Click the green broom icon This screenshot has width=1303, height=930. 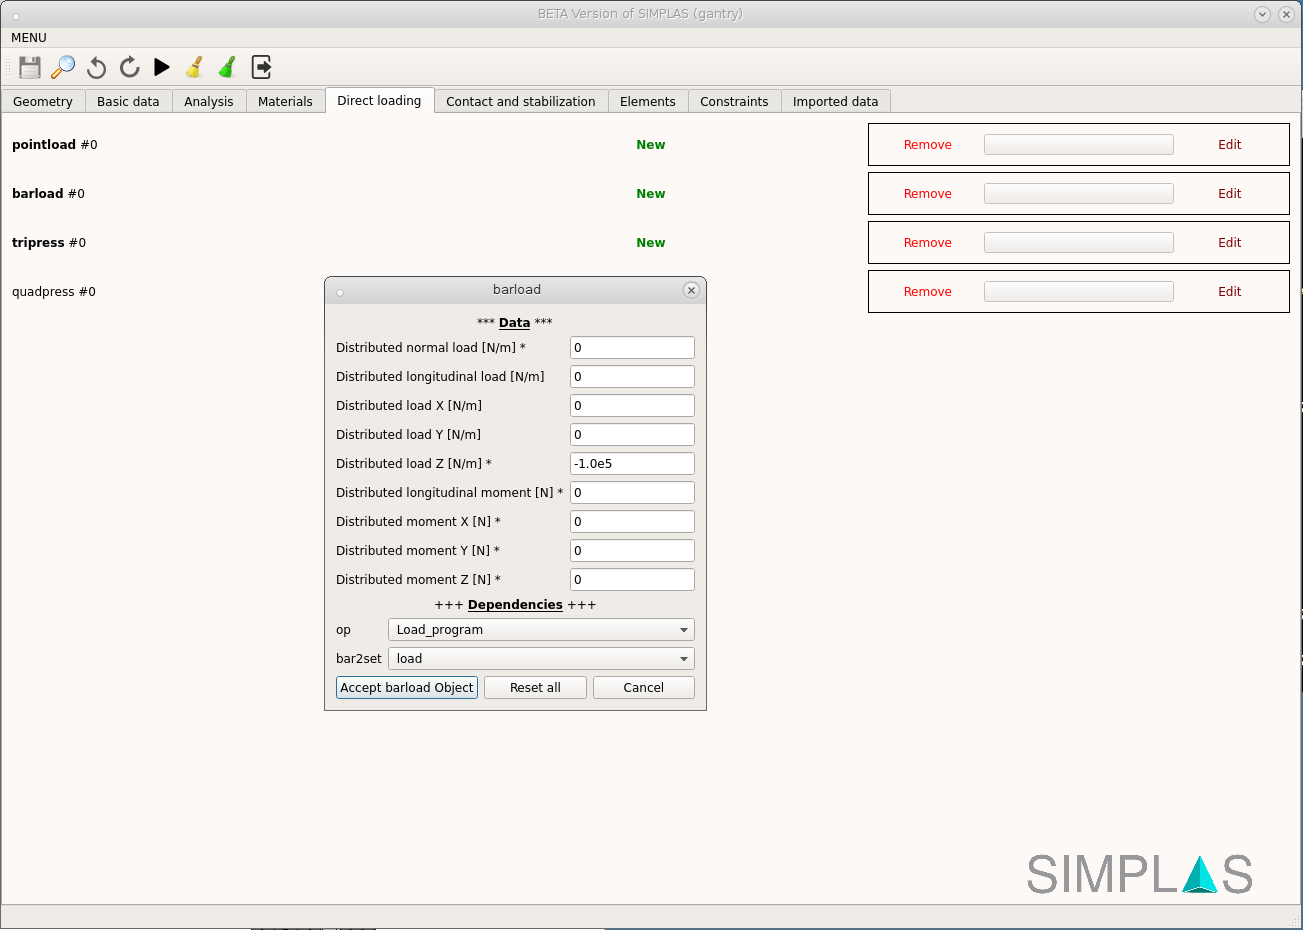pos(228,67)
